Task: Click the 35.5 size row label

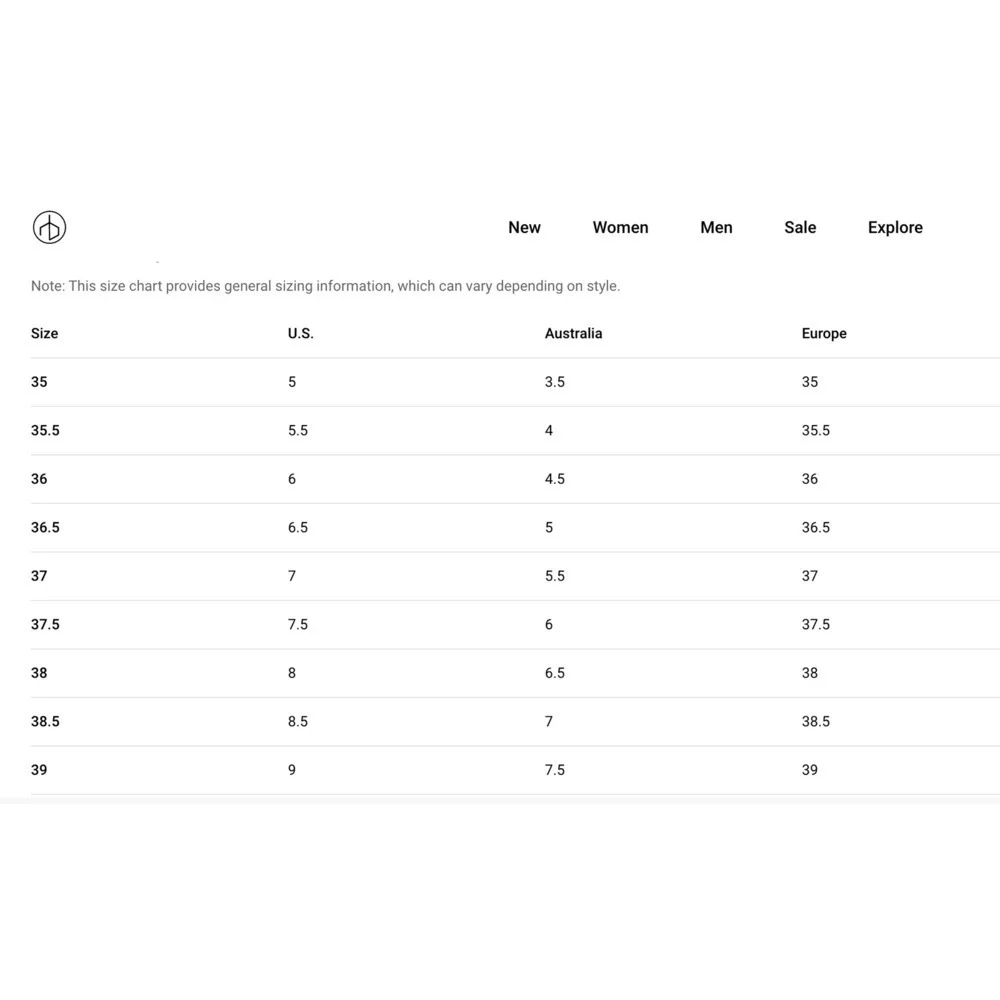Action: [x=45, y=430]
